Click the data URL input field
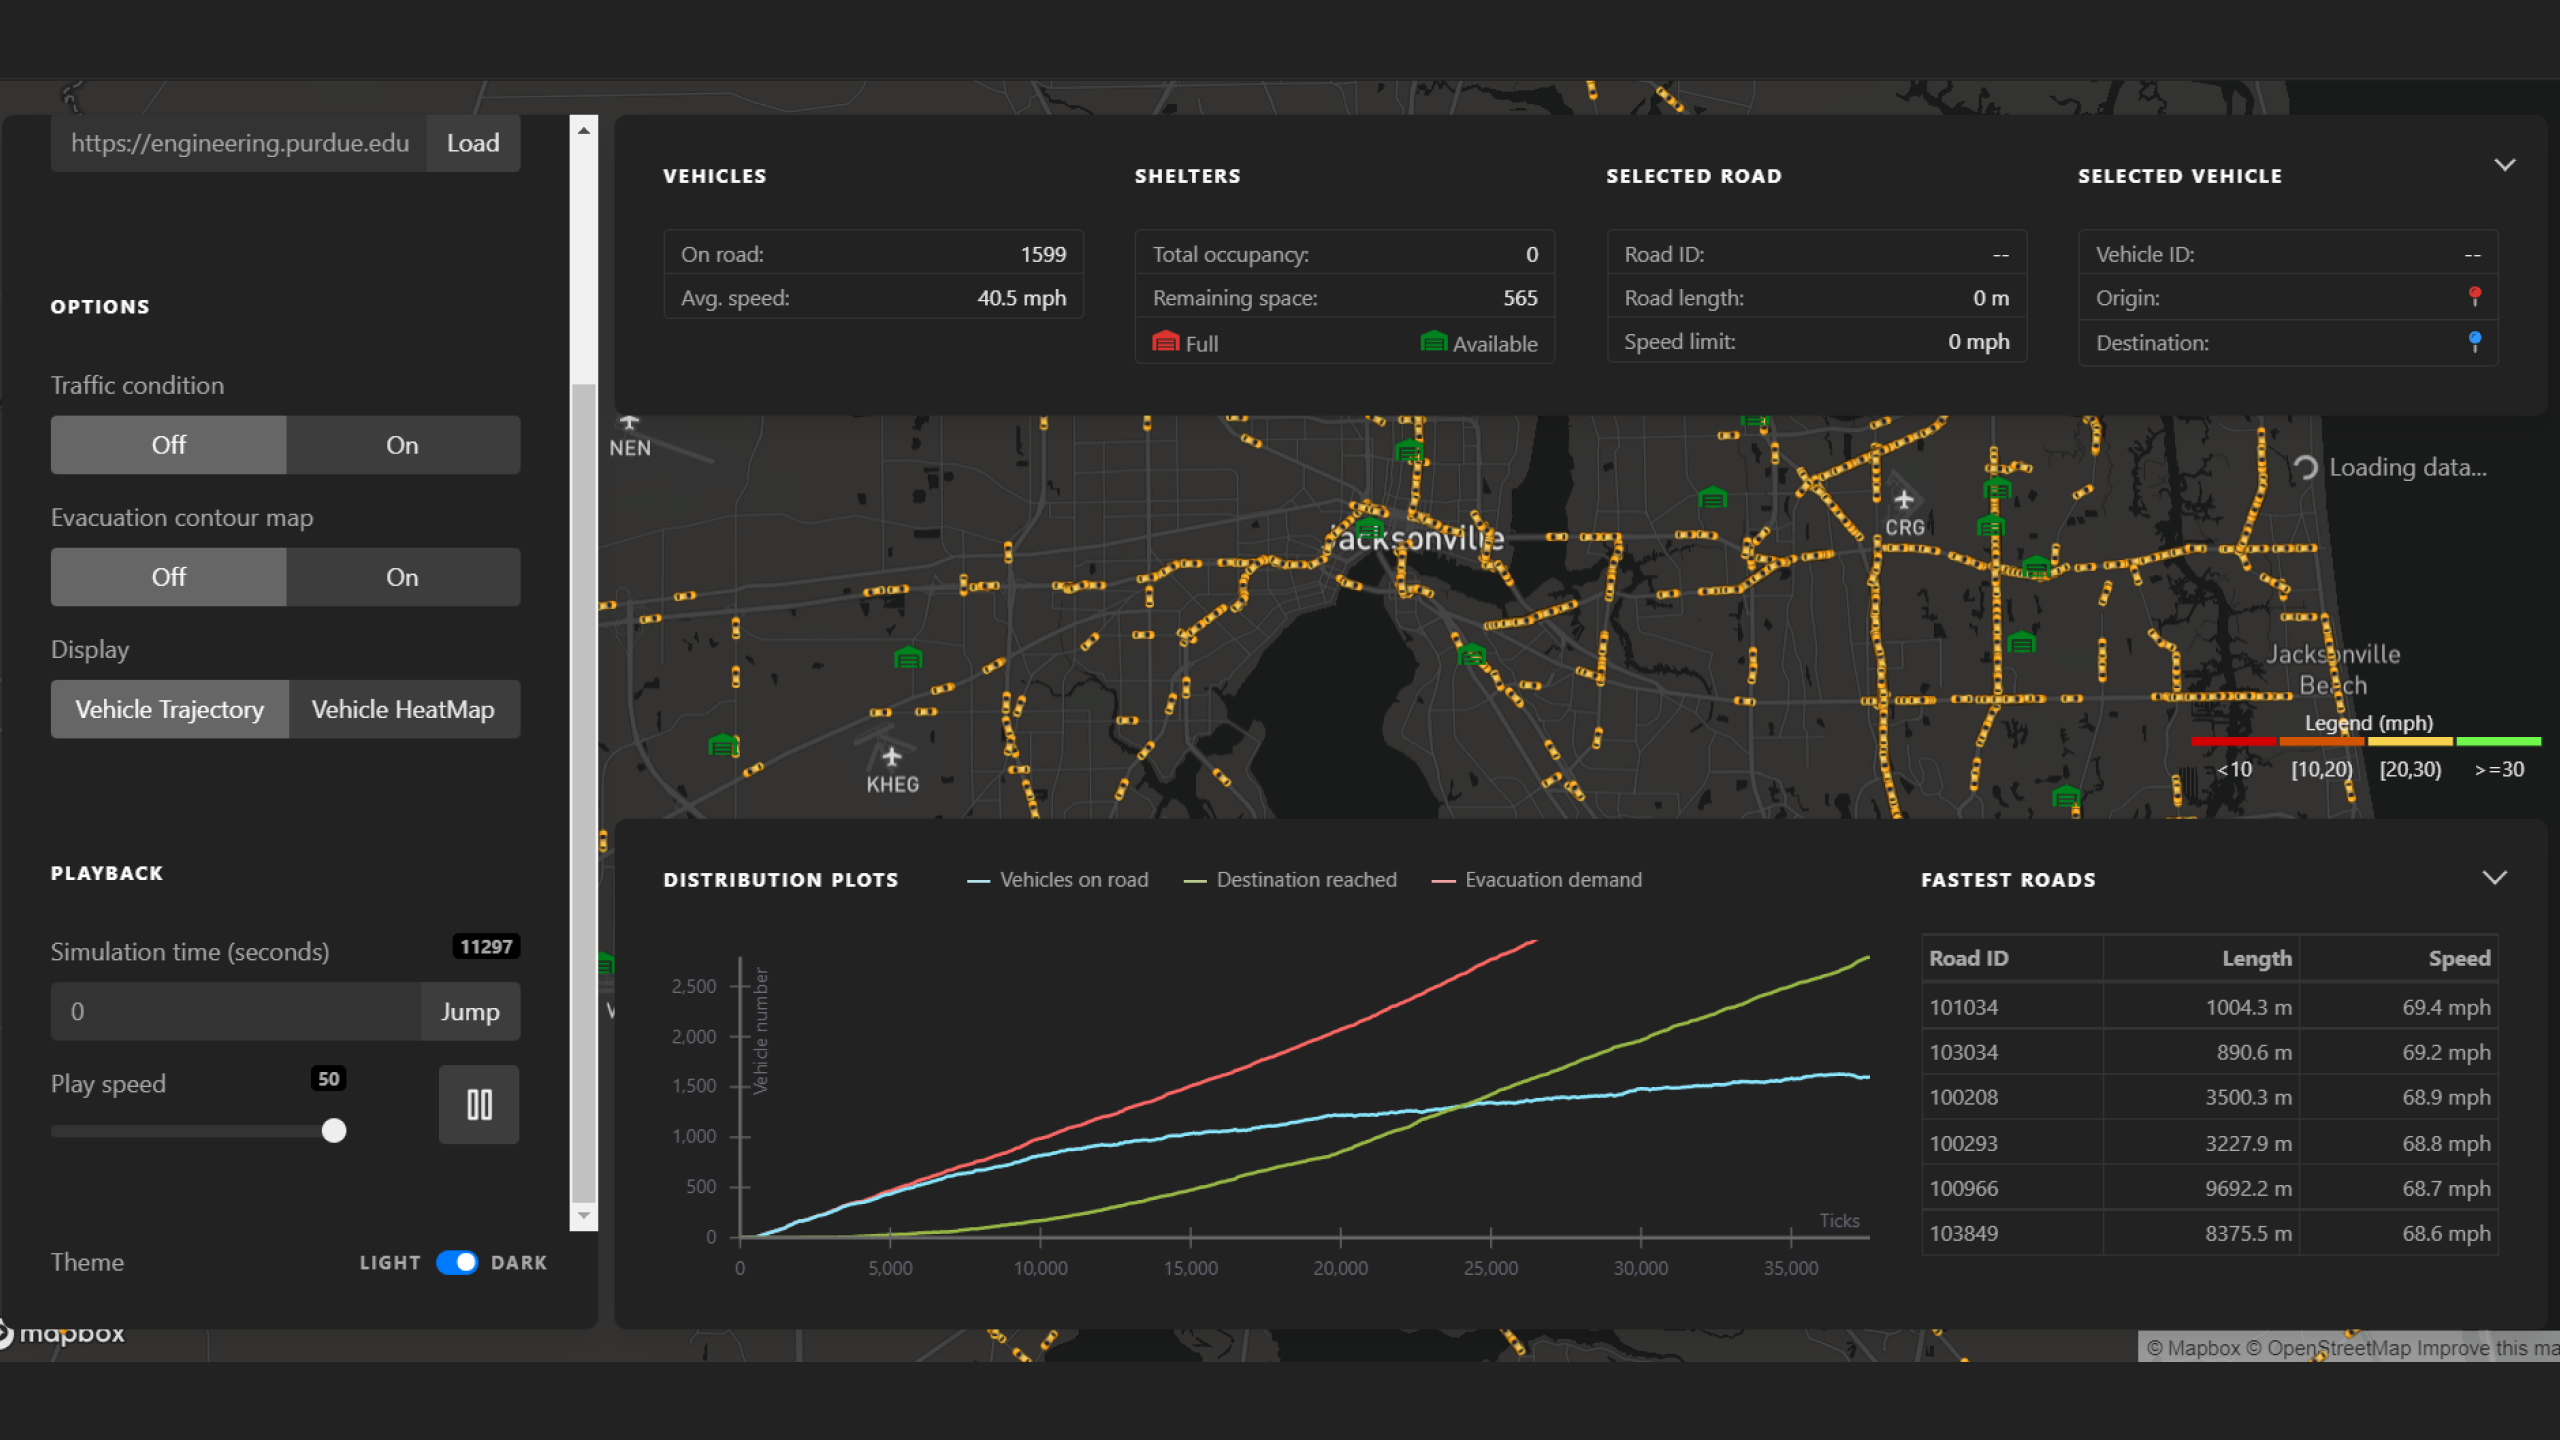The image size is (2560, 1440). point(239,143)
